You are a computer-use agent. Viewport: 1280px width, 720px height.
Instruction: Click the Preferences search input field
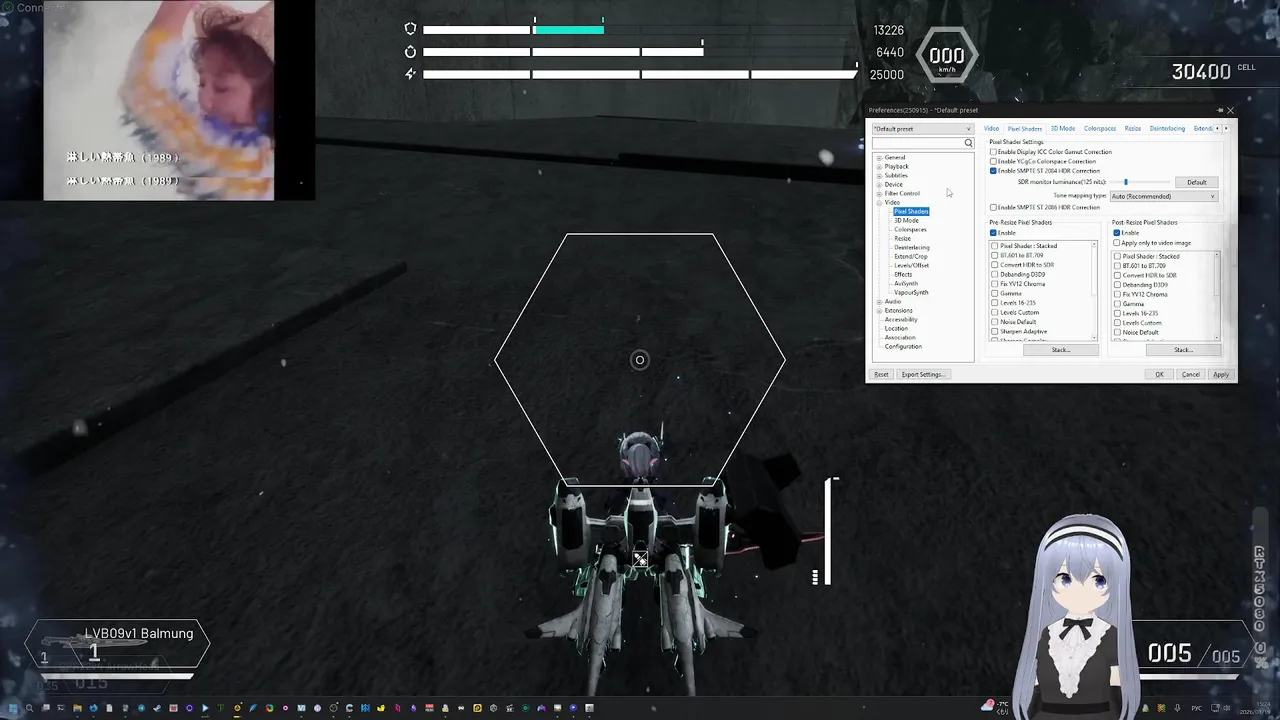(x=917, y=143)
